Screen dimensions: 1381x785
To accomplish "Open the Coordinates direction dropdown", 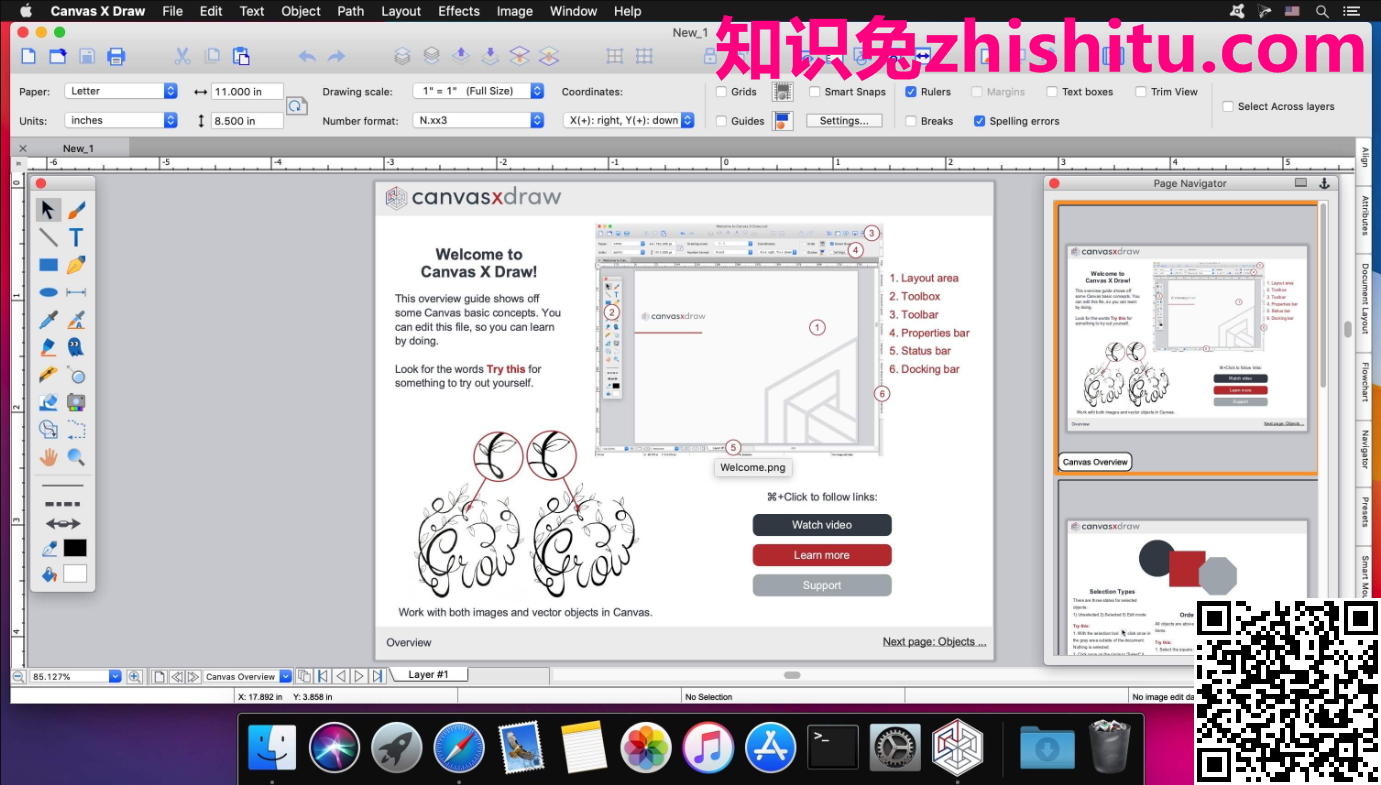I will coord(629,120).
